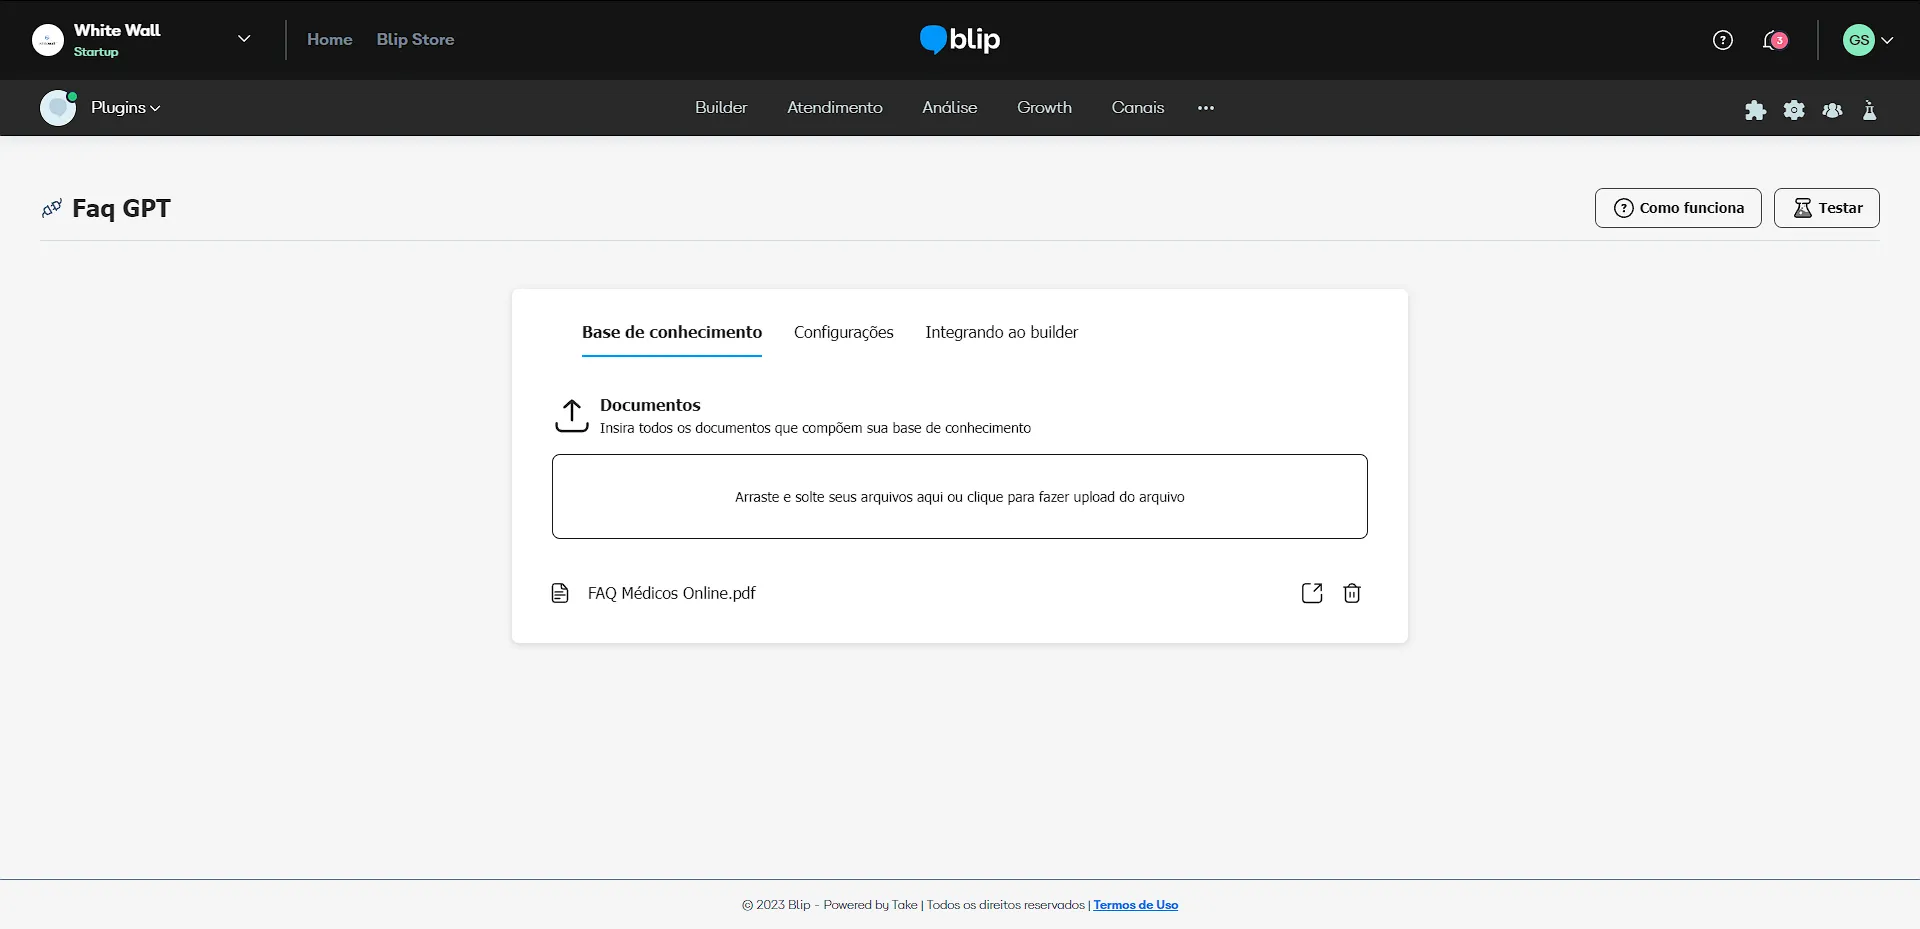
Task: Click the Testar button
Action: pos(1827,208)
